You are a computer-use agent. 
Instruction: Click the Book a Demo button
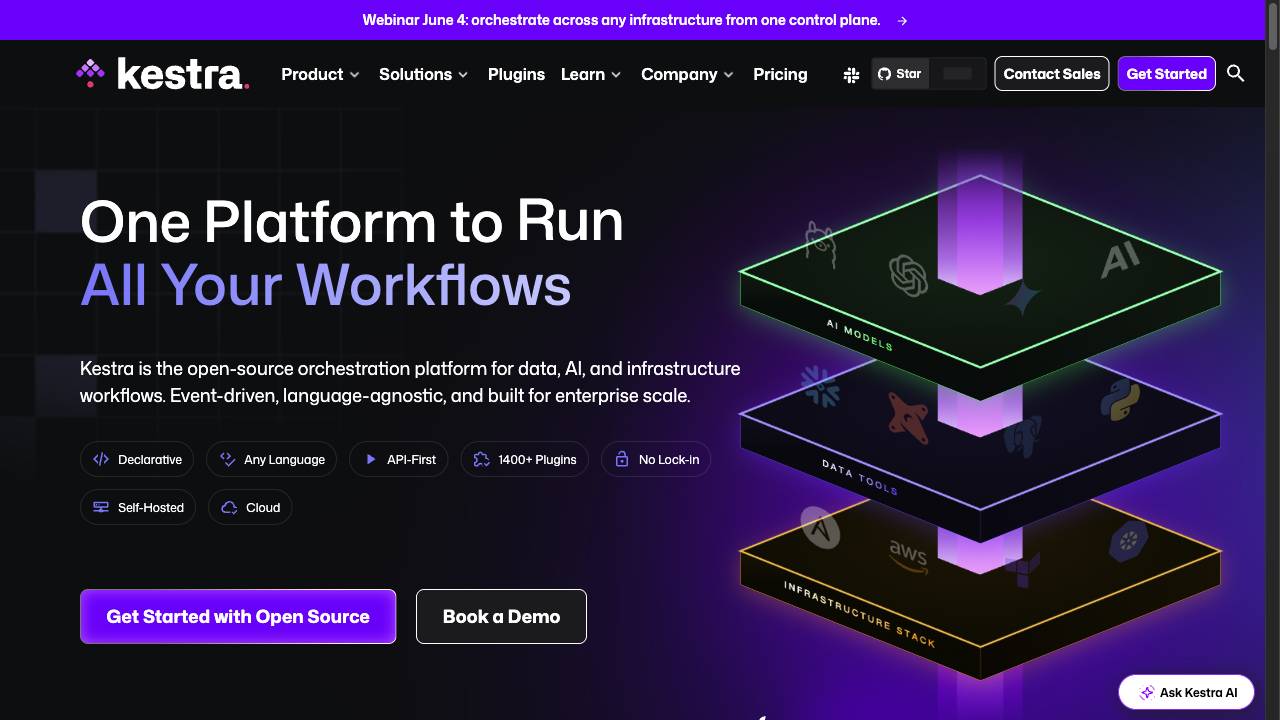coord(501,616)
